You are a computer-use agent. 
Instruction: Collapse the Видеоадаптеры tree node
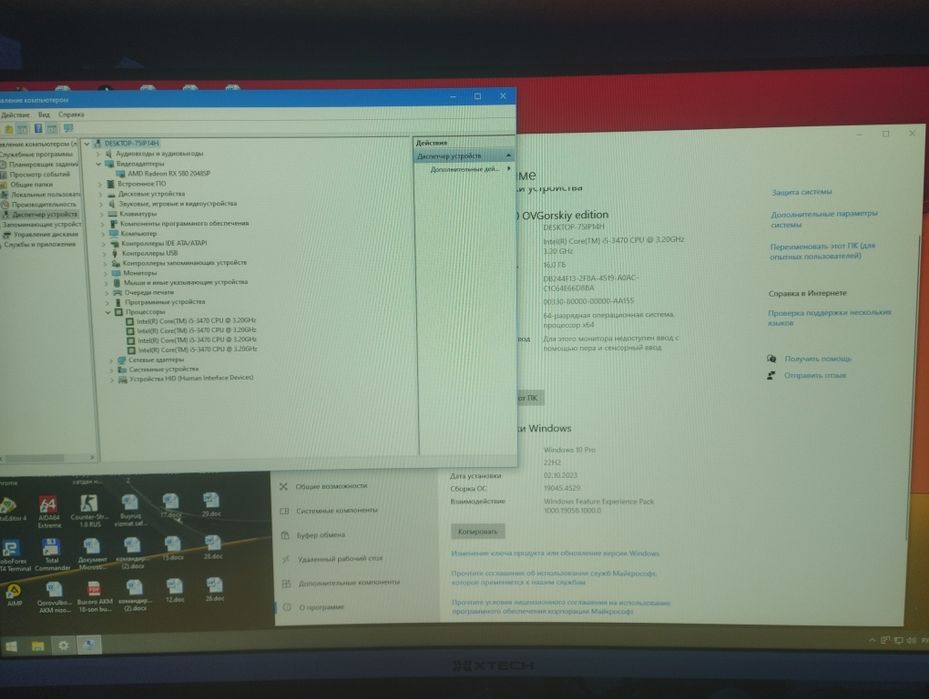[x=99, y=163]
